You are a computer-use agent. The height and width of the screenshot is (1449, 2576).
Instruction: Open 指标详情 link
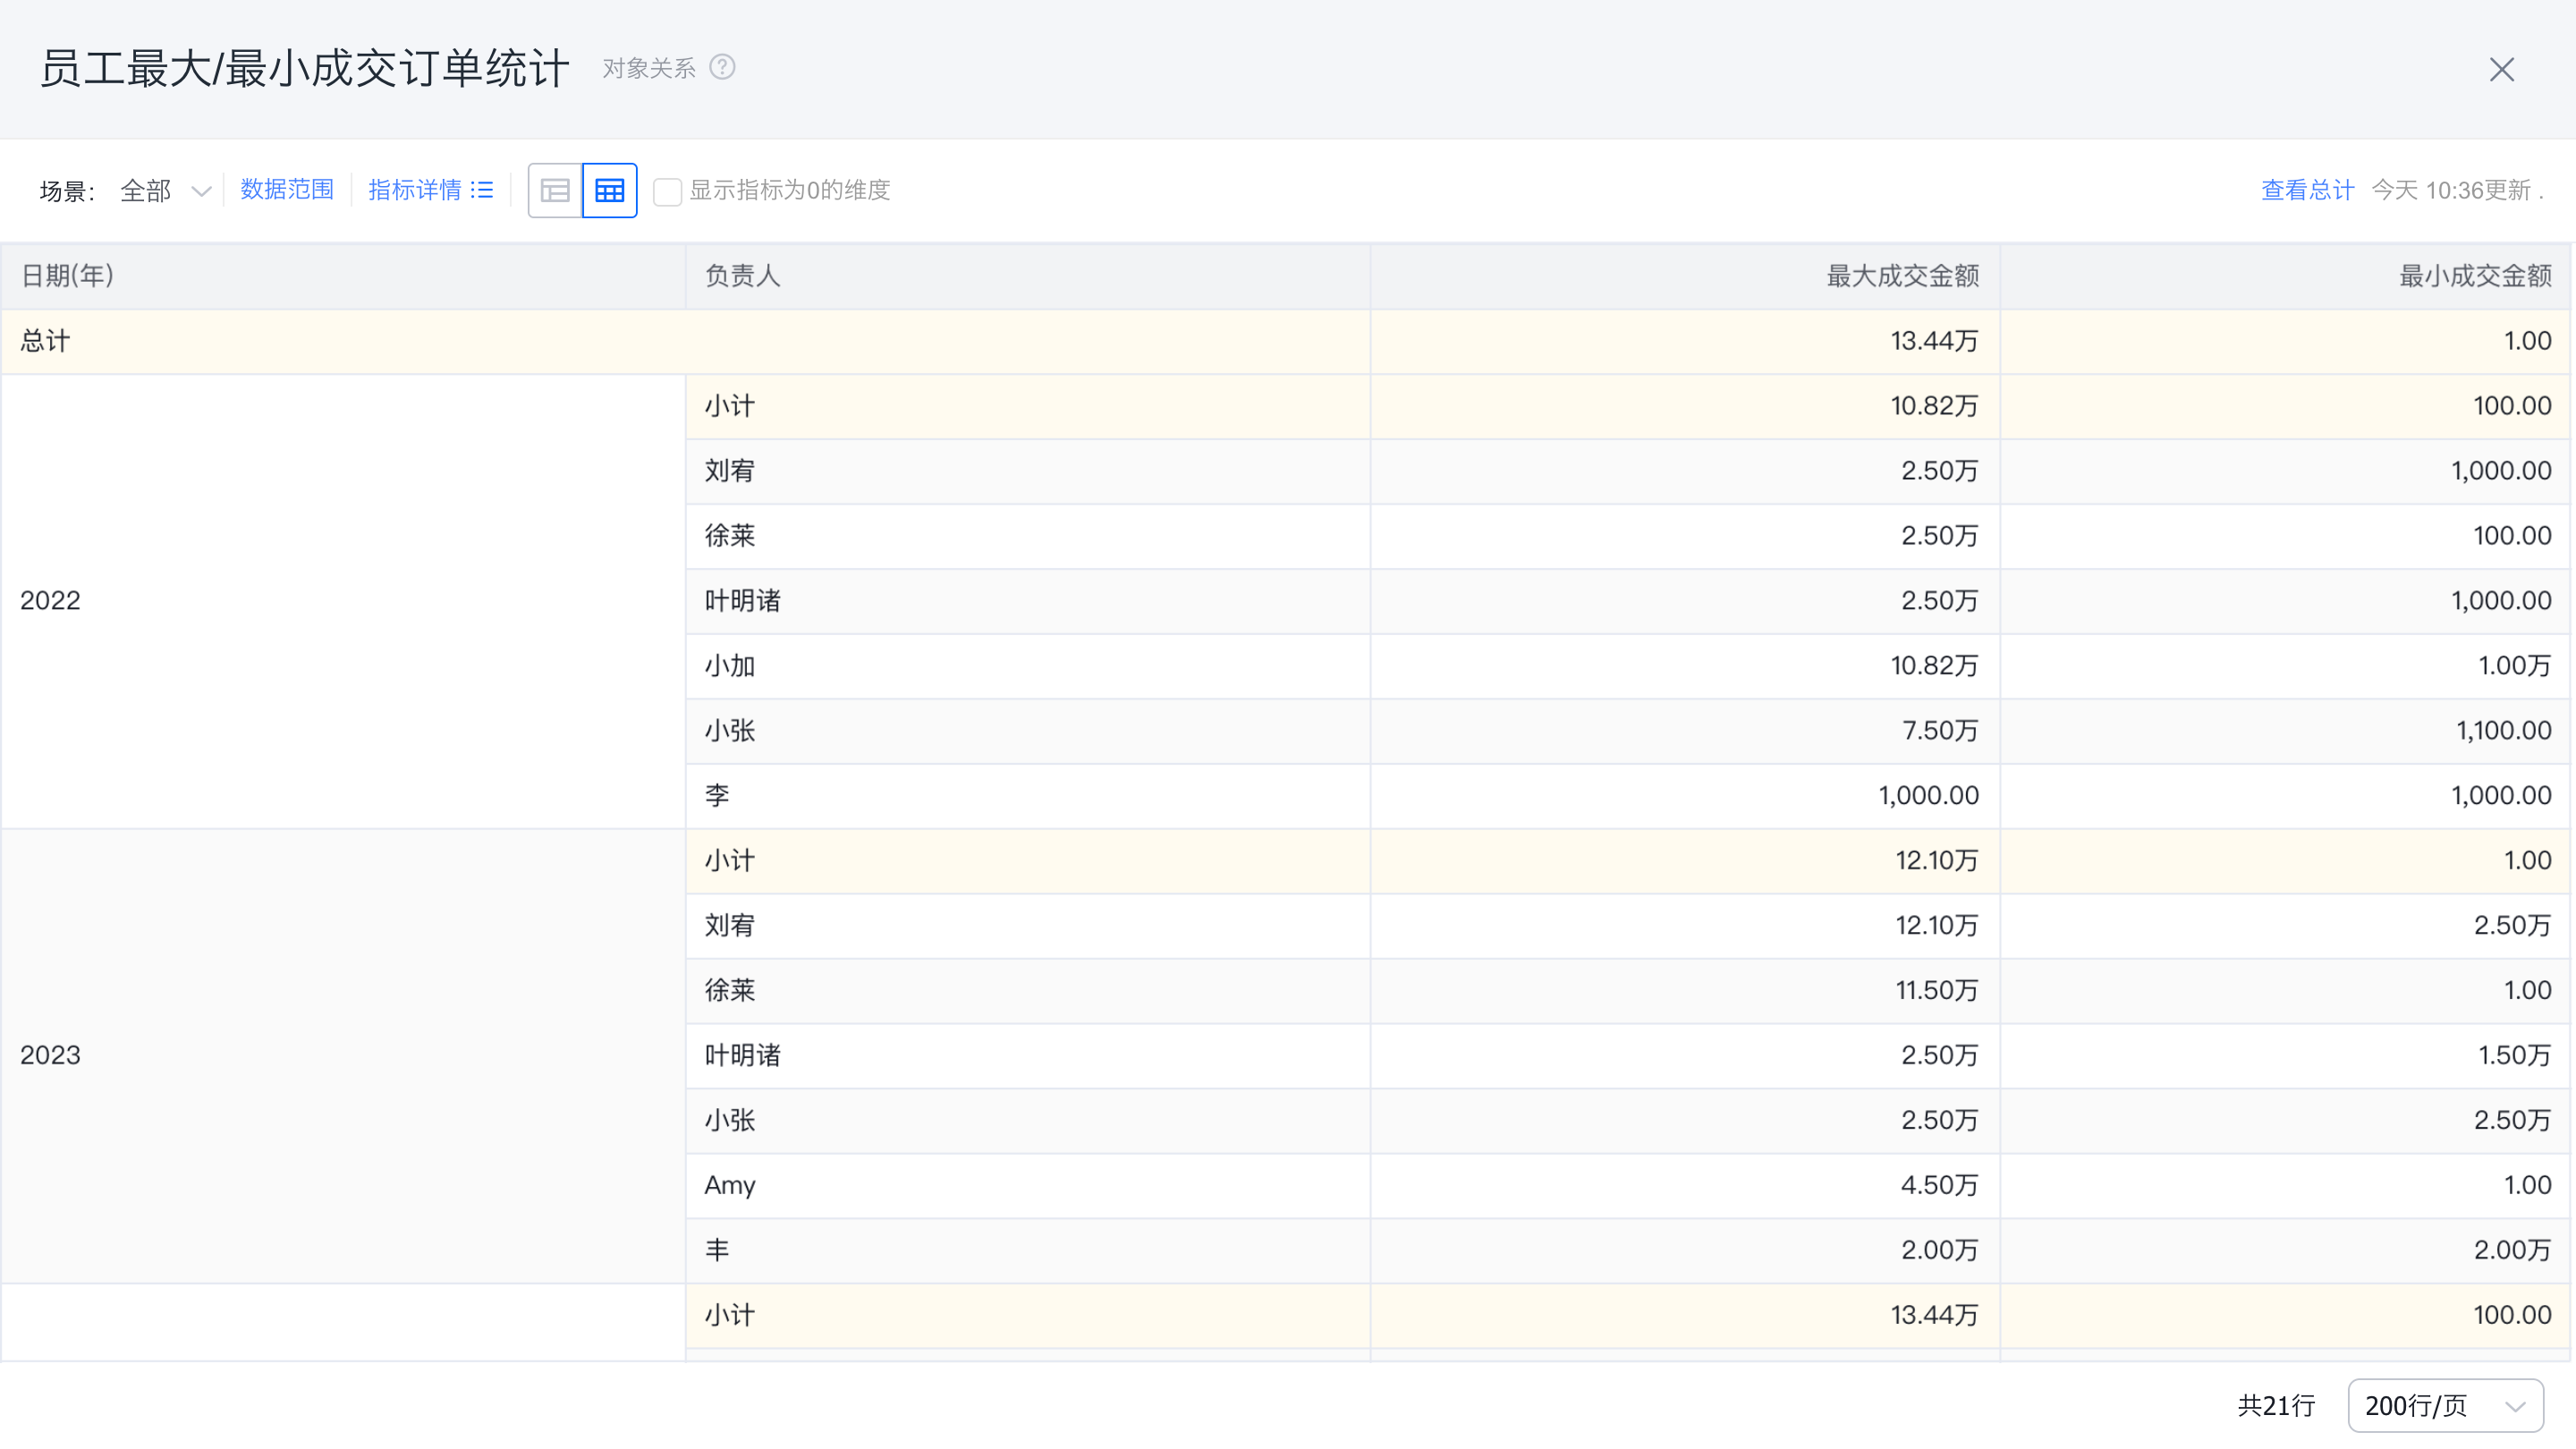click(414, 190)
